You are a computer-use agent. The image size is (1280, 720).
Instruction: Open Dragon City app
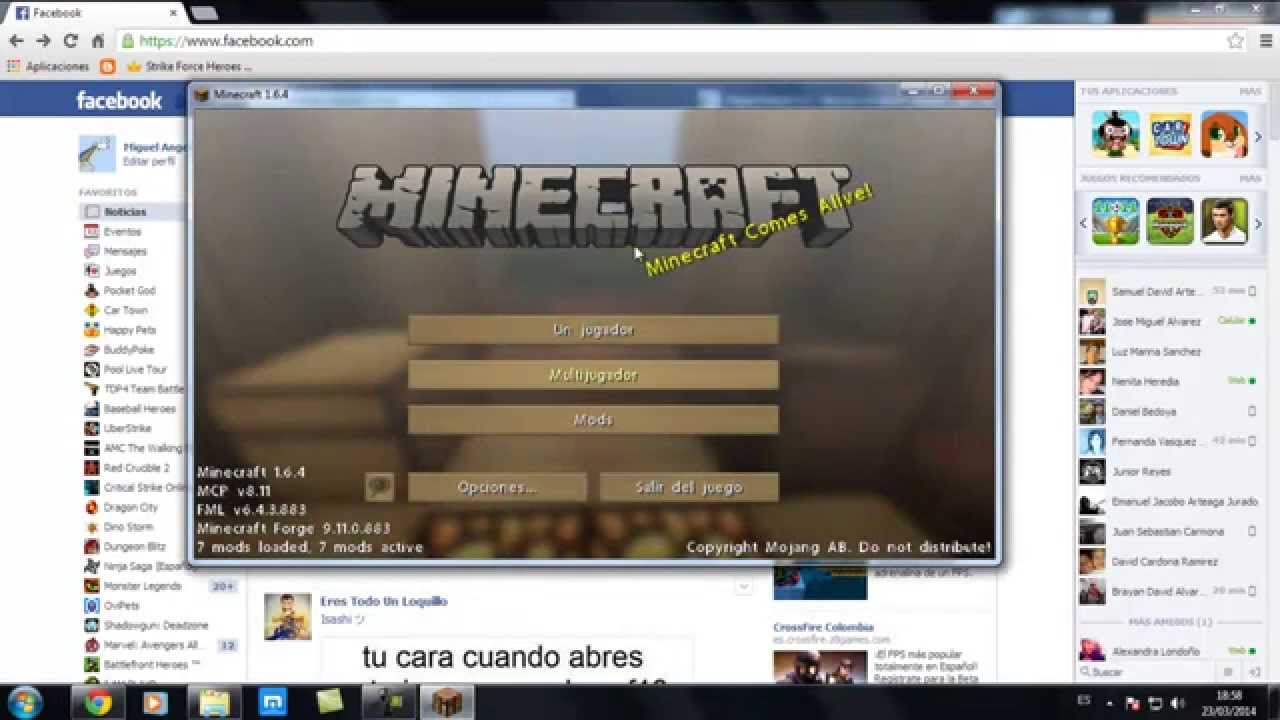[130, 507]
